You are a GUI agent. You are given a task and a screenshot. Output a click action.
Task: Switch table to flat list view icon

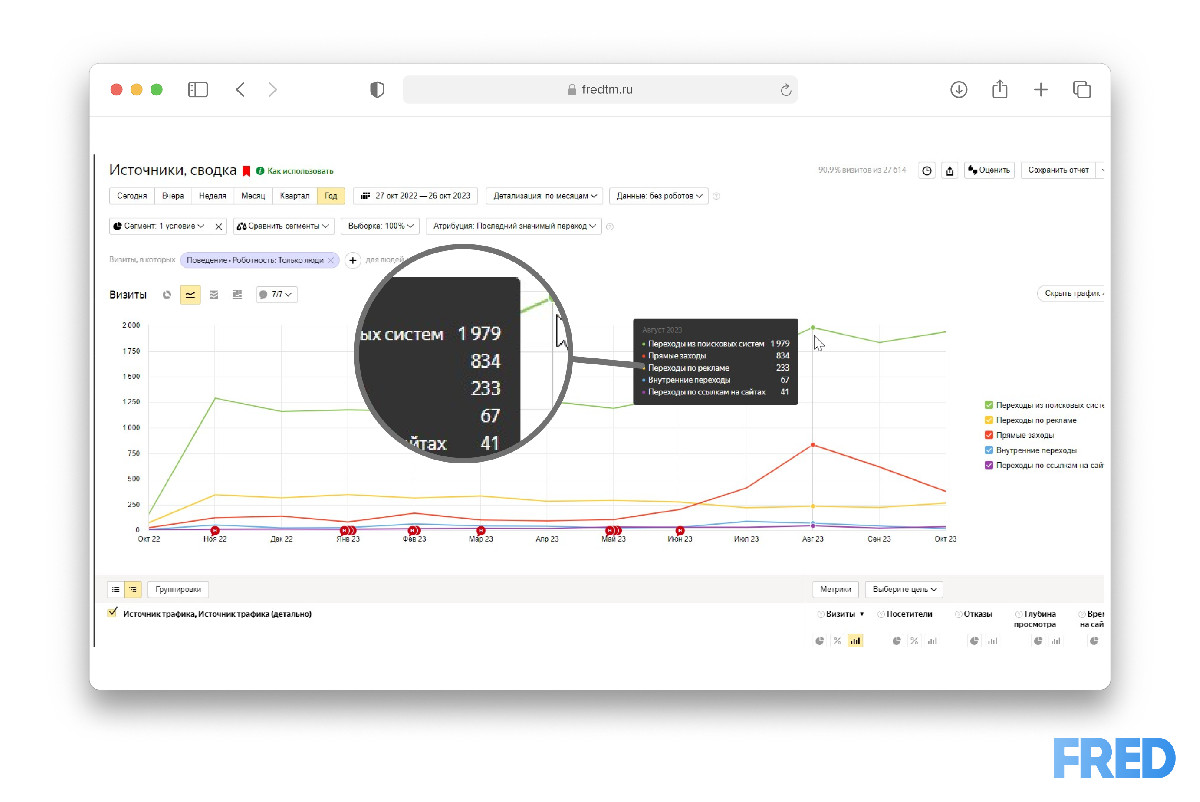116,590
